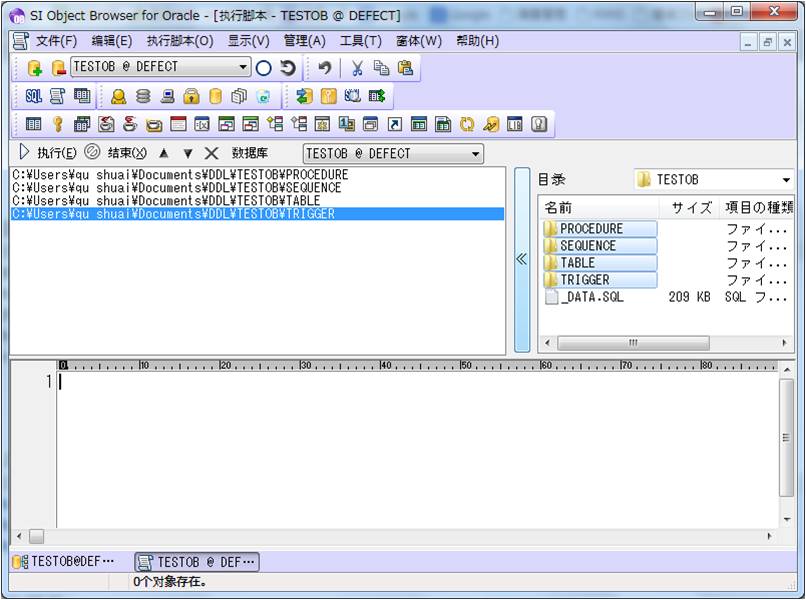Image resolution: width=806 pixels, height=600 pixels.
Task: Click the 执行(E) run button
Action: coord(48,153)
